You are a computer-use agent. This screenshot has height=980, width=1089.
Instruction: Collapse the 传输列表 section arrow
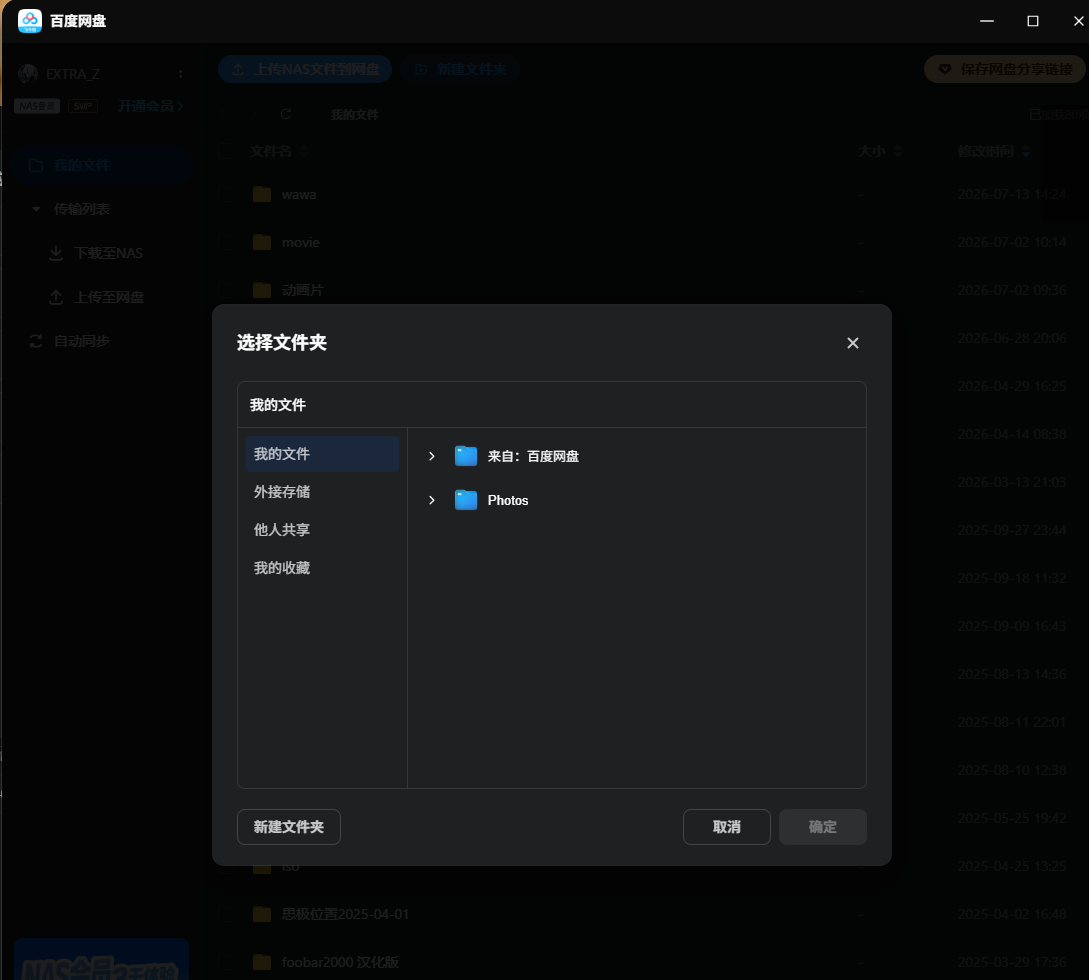[x=36, y=209]
